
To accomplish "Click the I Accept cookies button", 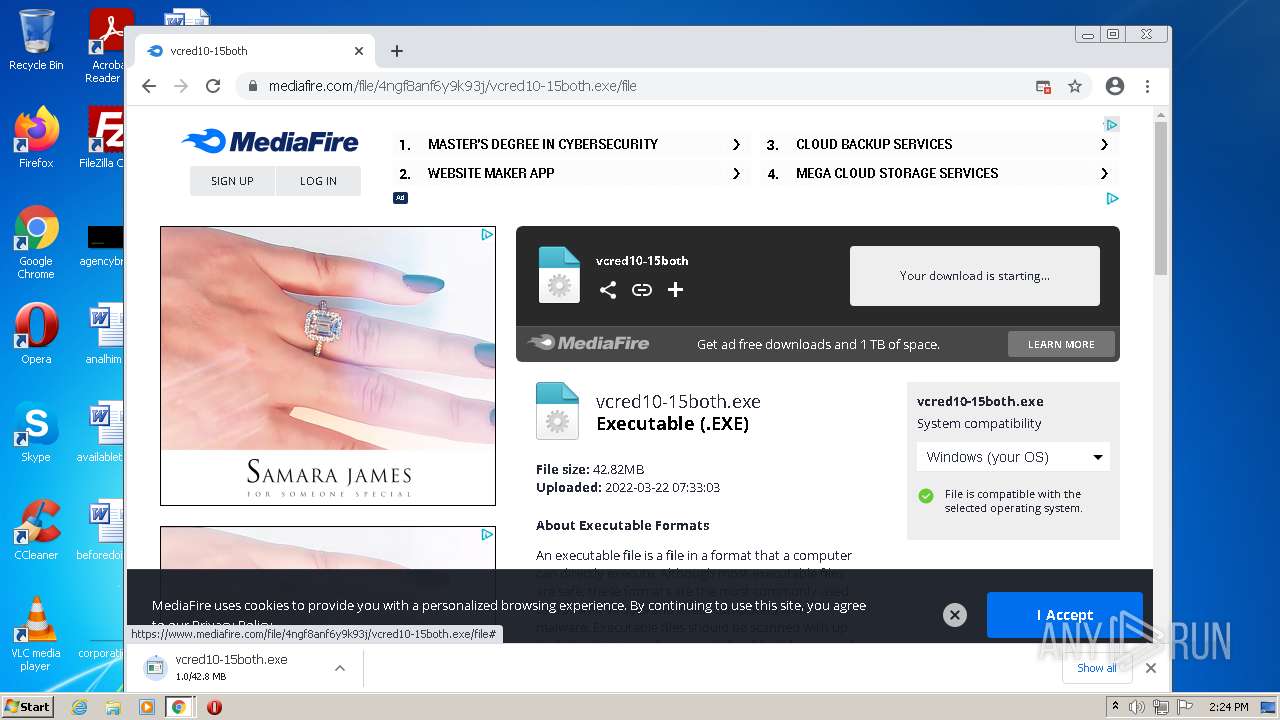I will point(1064,615).
